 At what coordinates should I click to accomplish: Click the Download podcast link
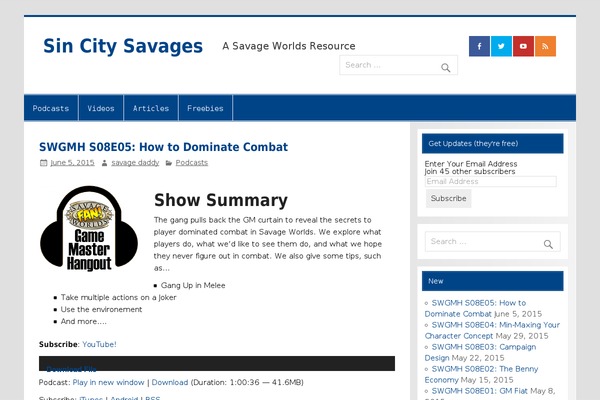click(170, 382)
